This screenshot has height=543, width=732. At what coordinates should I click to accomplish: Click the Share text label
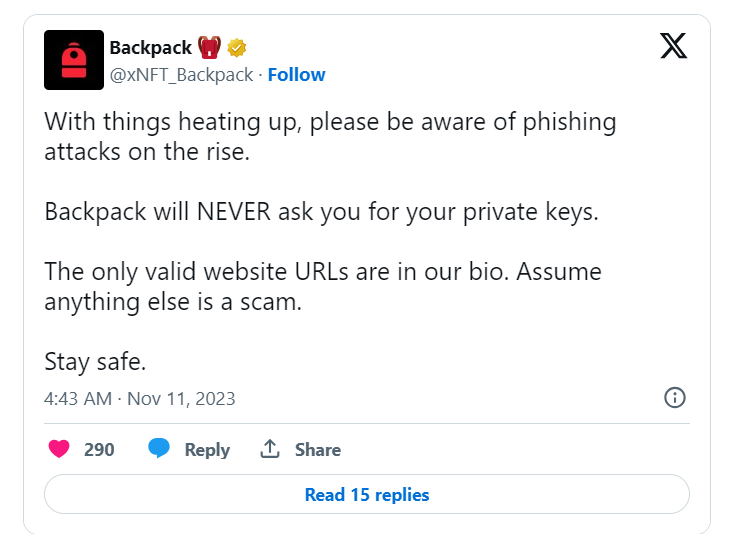tap(318, 450)
